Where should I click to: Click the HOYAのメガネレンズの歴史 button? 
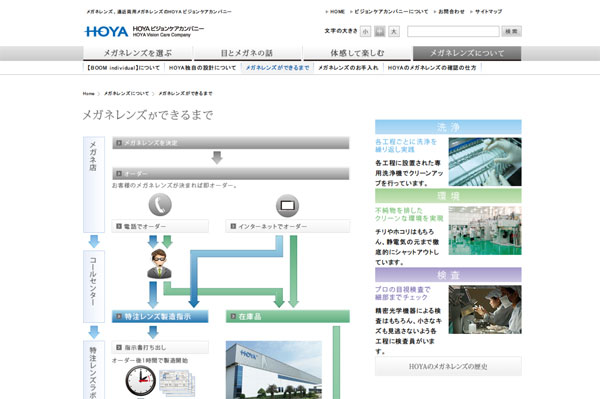[448, 366]
